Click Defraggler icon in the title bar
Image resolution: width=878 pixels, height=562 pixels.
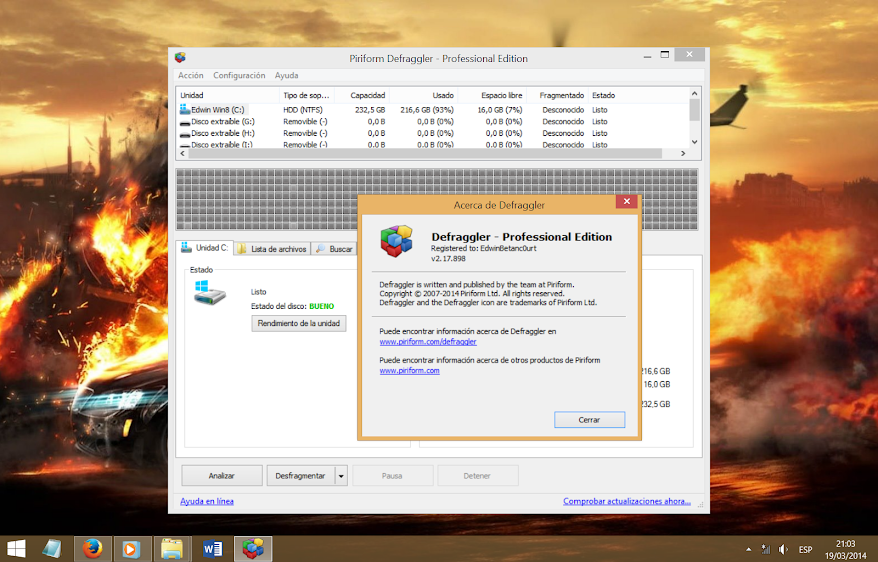(x=180, y=58)
